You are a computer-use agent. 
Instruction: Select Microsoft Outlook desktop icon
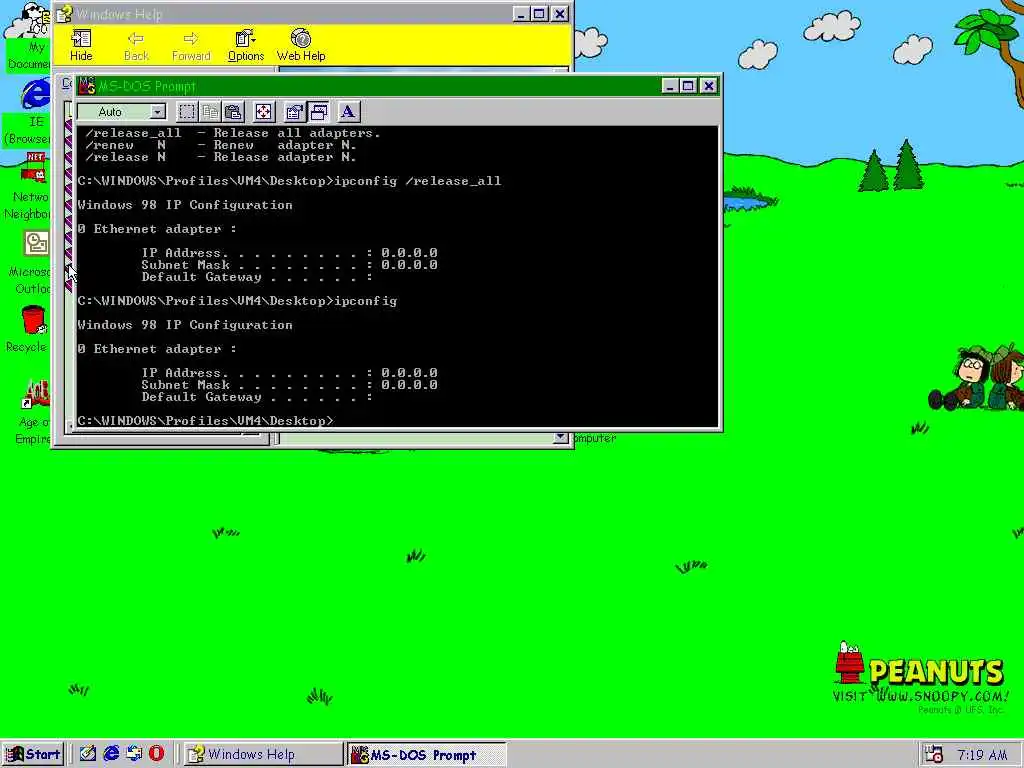pos(29,262)
